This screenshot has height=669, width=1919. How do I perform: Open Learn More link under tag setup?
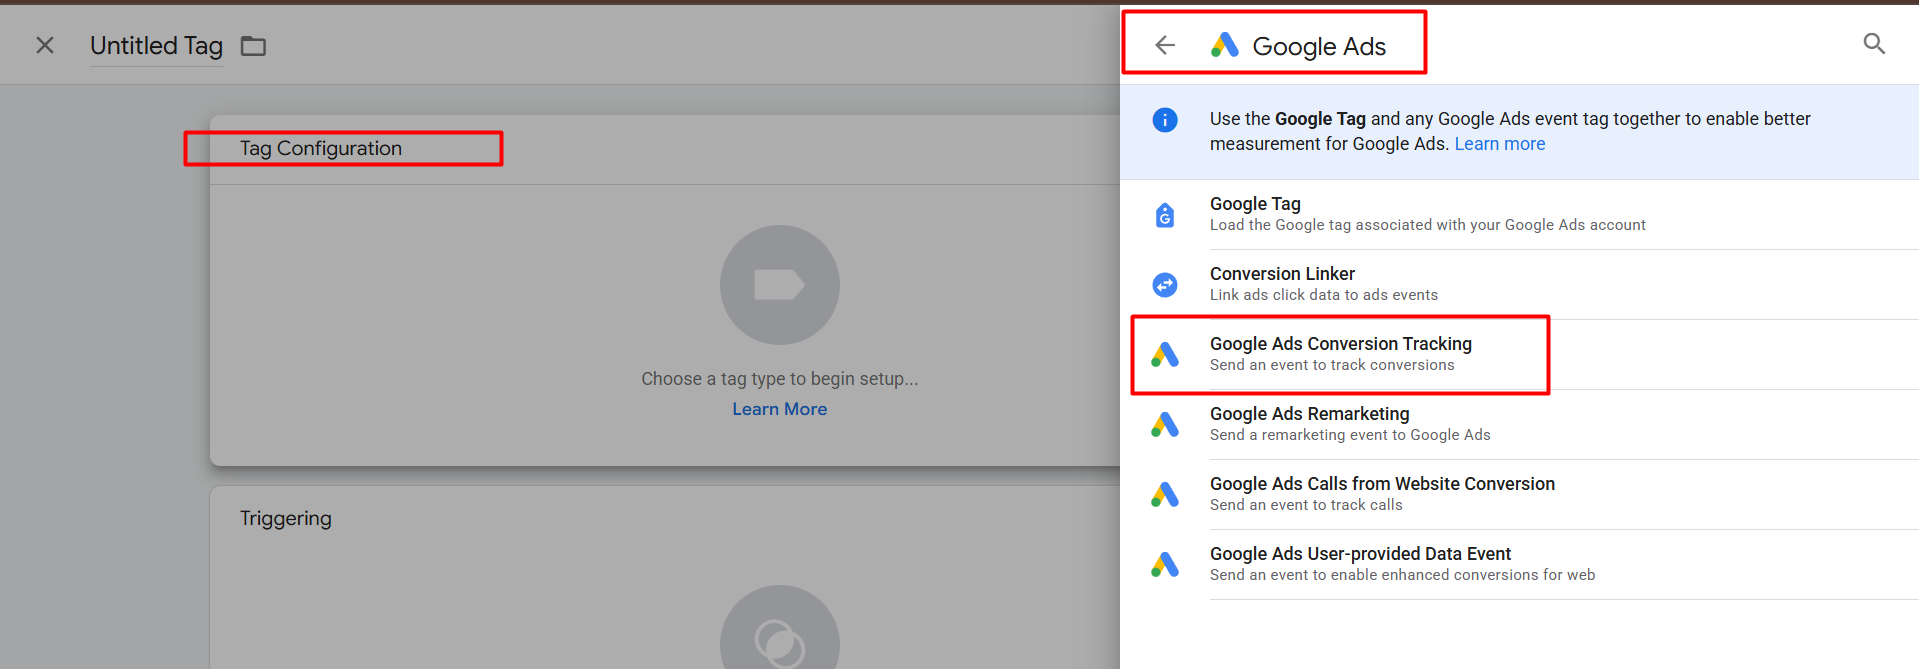[x=779, y=409]
